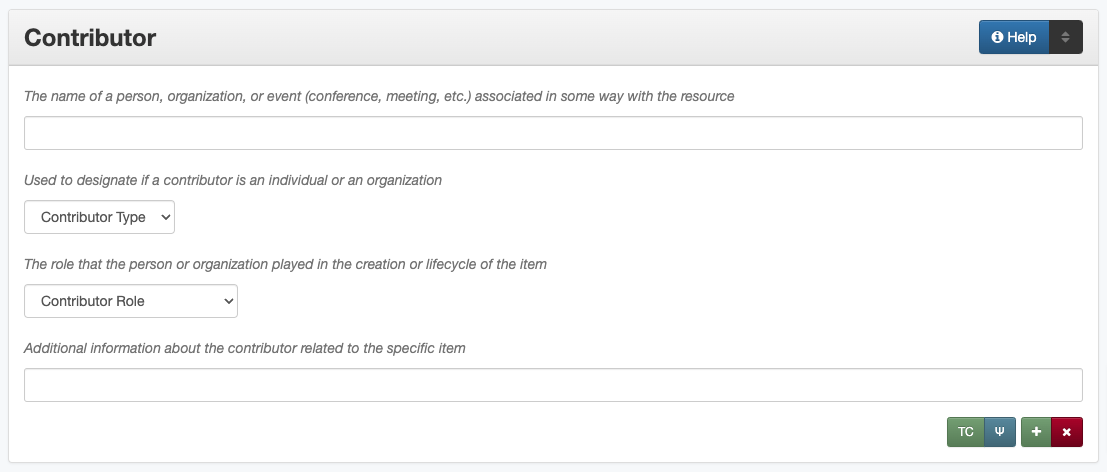The height and width of the screenshot is (472, 1107).
Task: Click the contributor role description text
Action: [285, 265]
